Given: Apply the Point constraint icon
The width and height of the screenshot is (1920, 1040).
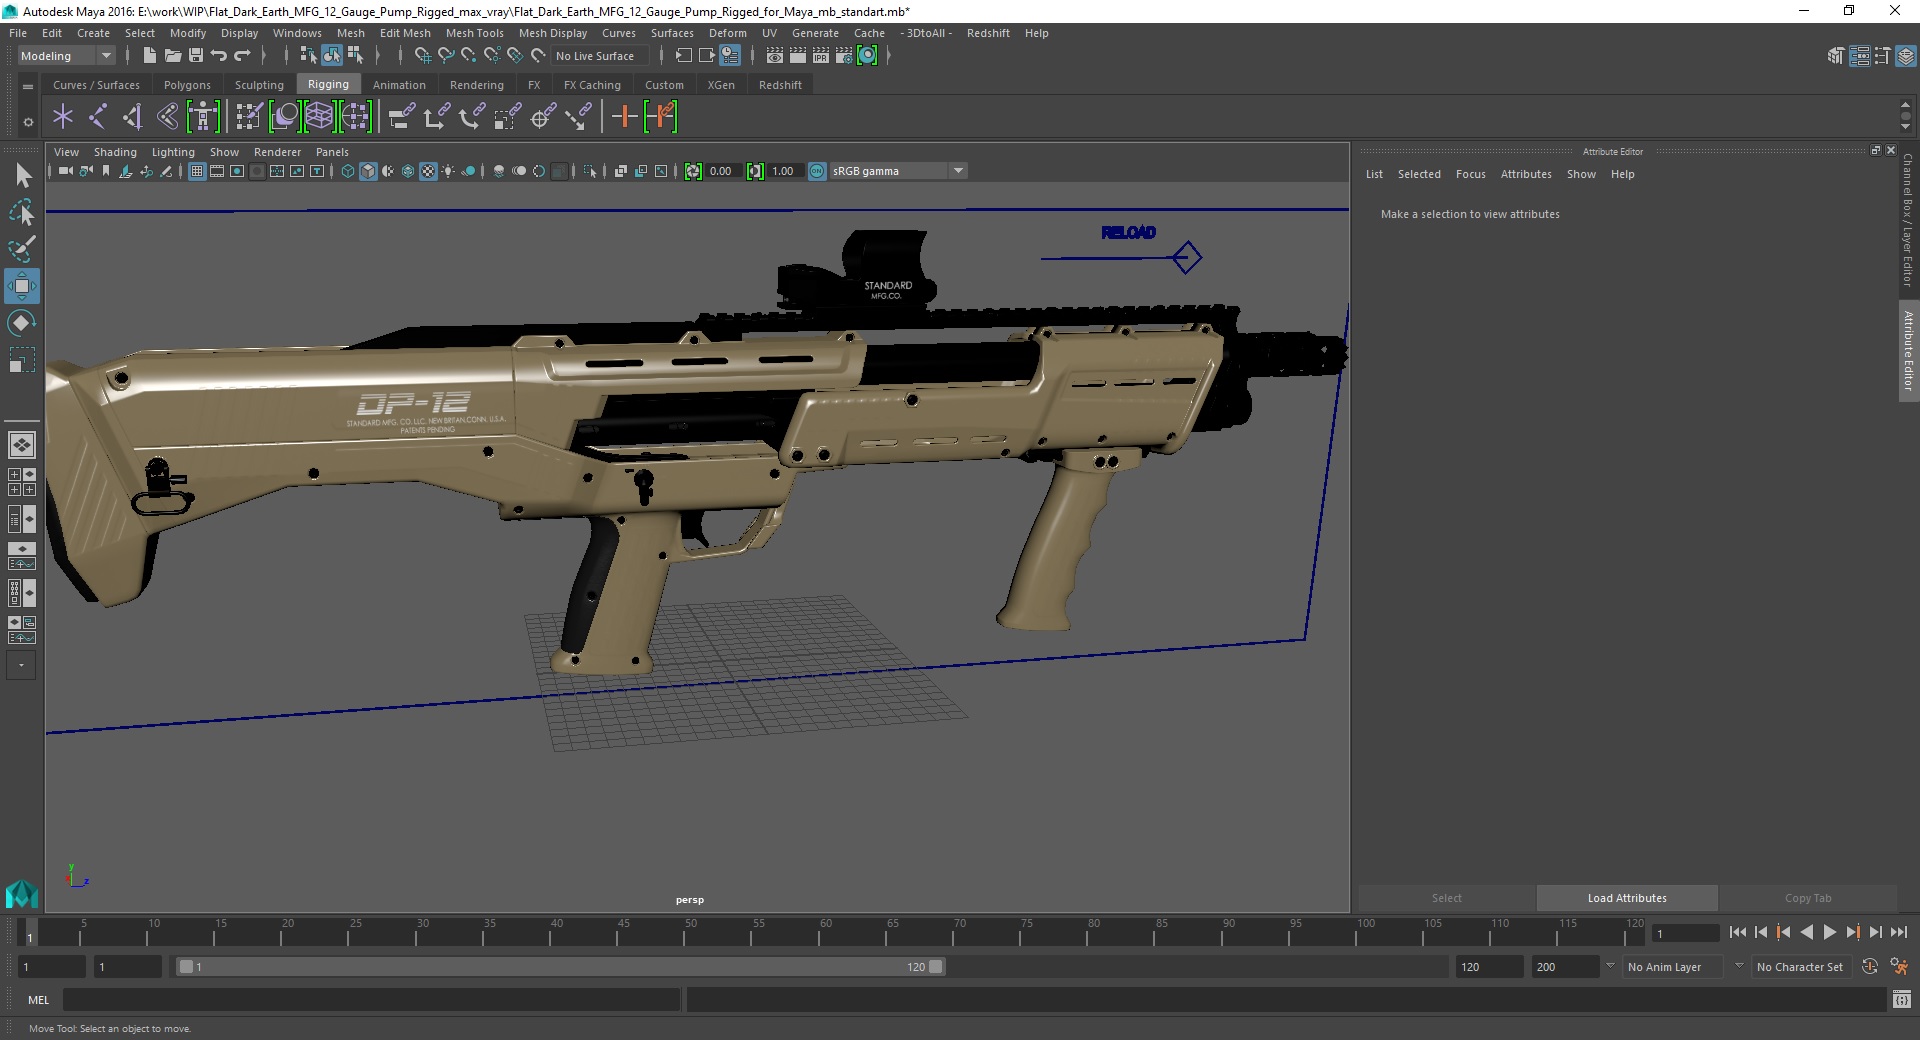Looking at the screenshot, I should (x=436, y=117).
